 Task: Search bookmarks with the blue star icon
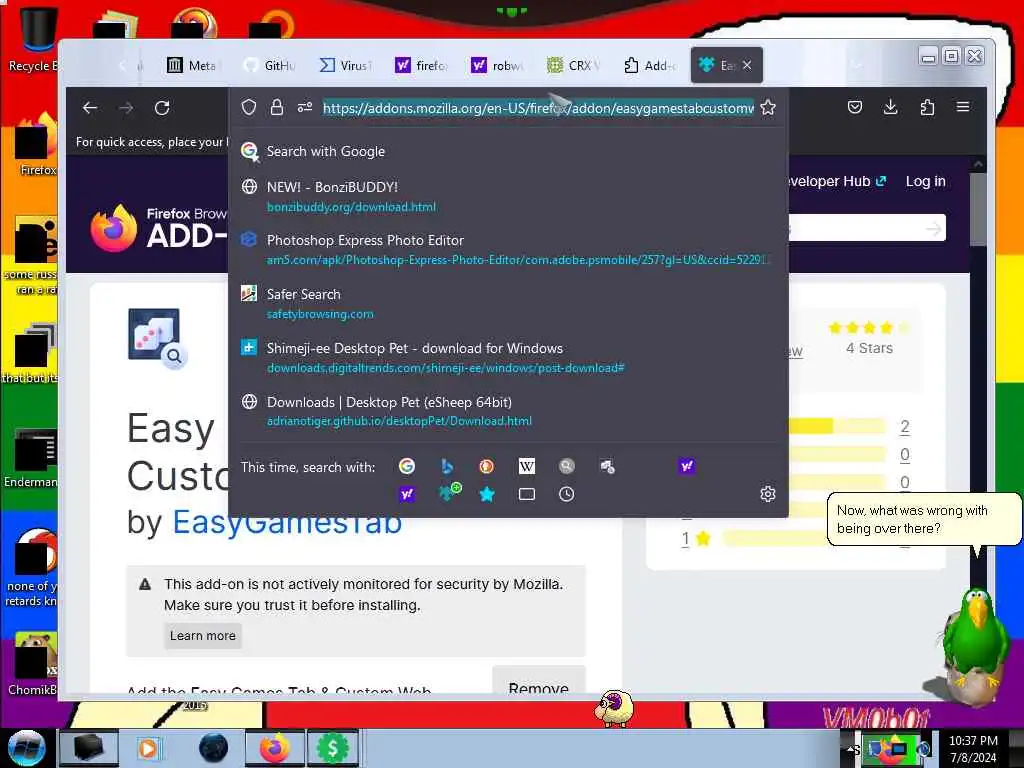click(487, 494)
